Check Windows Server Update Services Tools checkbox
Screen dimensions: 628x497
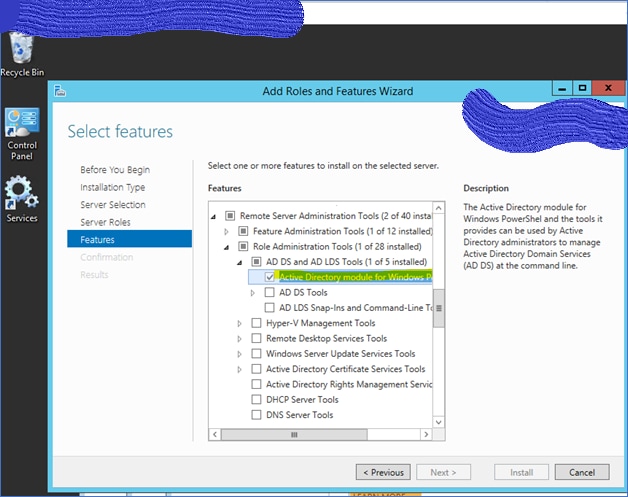pos(256,354)
